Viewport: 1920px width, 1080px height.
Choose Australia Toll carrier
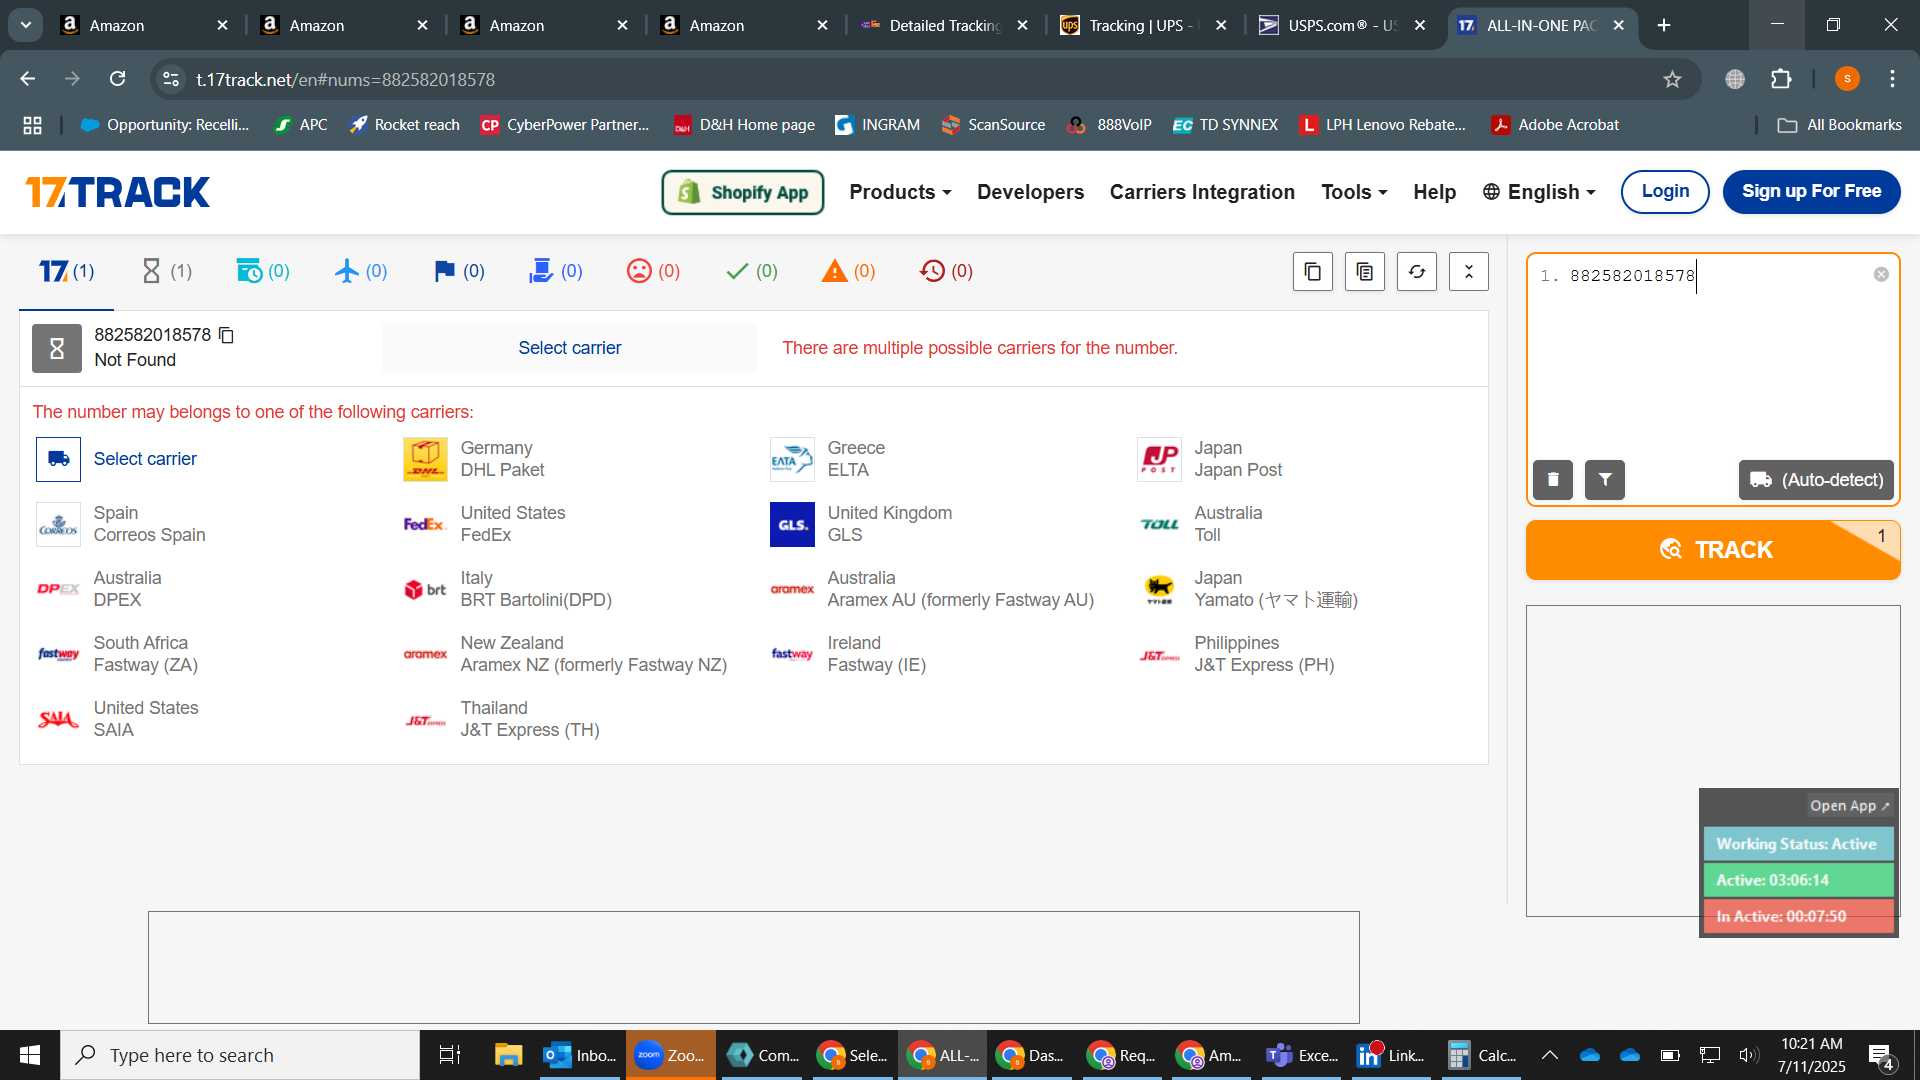1200,524
